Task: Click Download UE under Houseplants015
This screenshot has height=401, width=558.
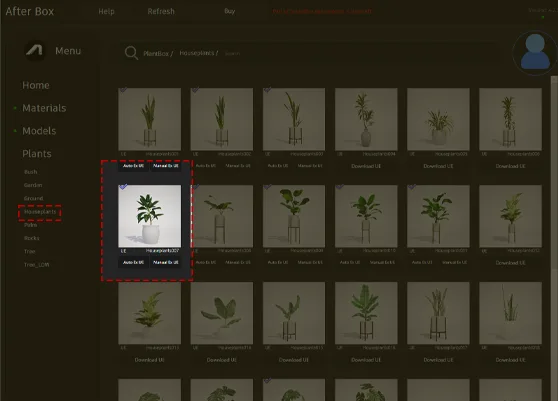Action: point(294,360)
